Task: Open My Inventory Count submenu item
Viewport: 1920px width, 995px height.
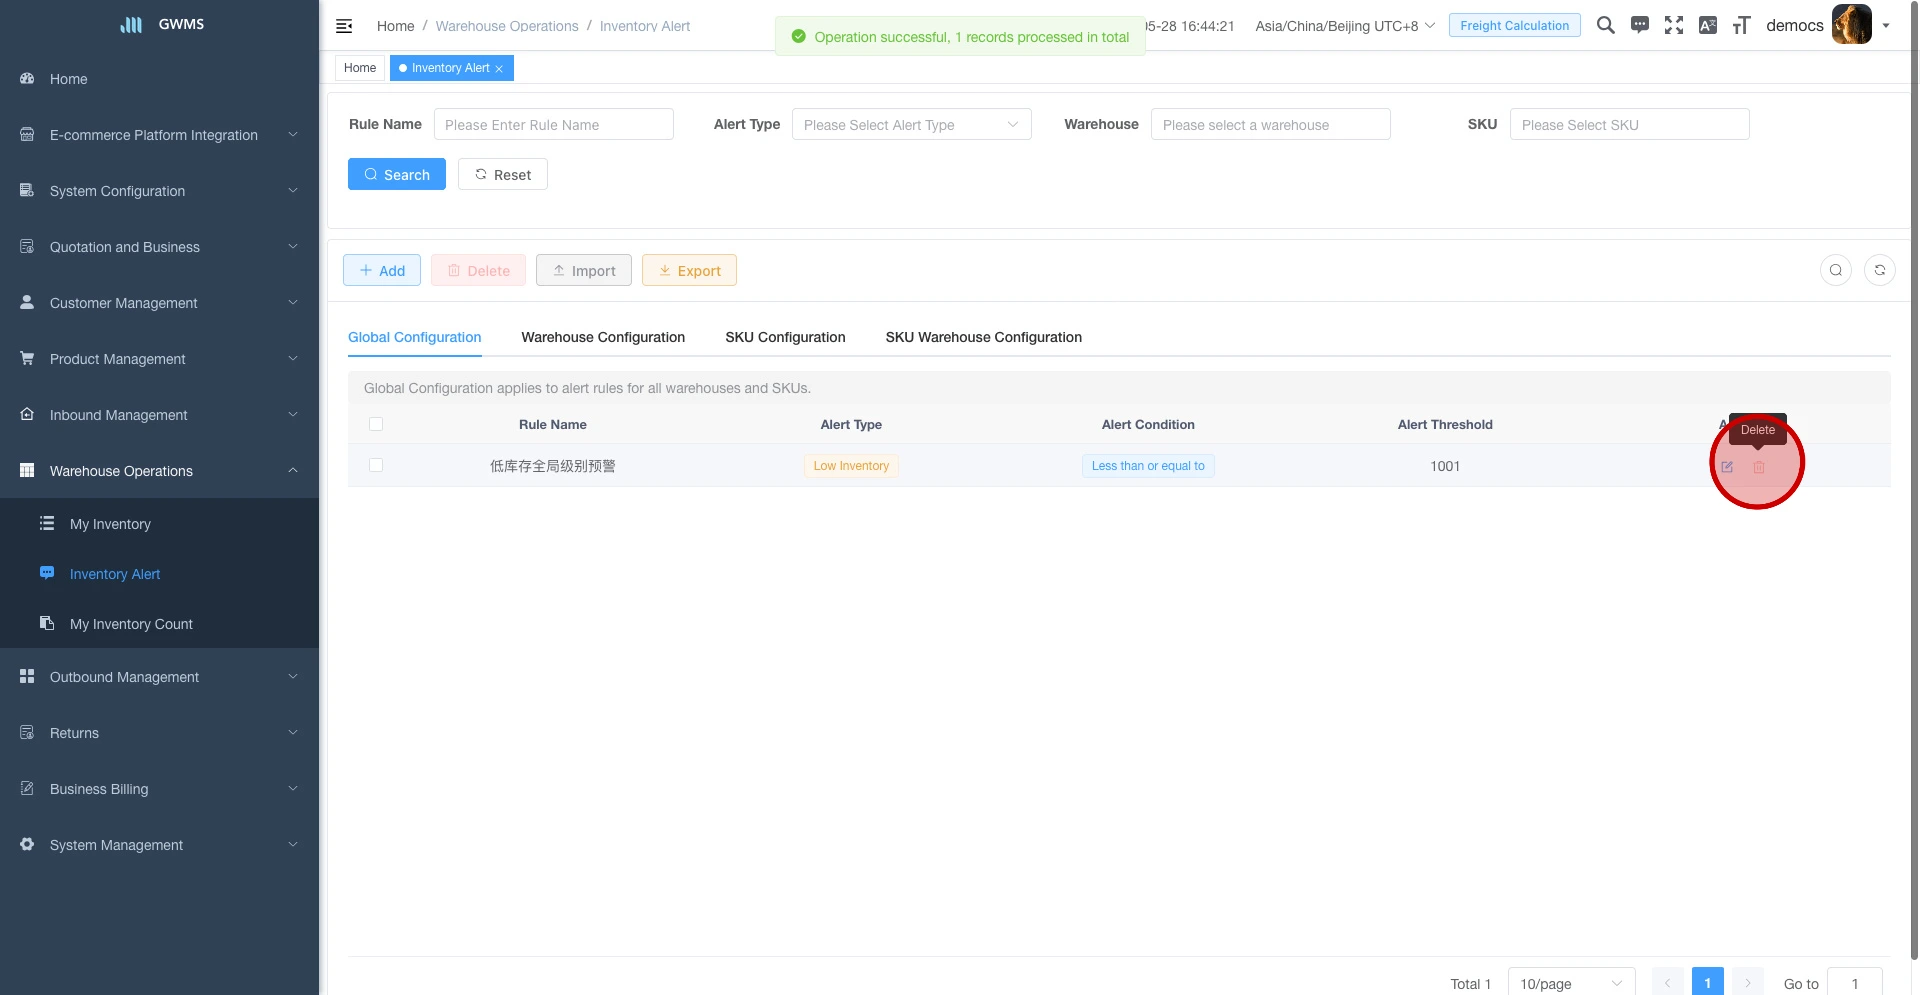Action: pyautogui.click(x=159, y=624)
